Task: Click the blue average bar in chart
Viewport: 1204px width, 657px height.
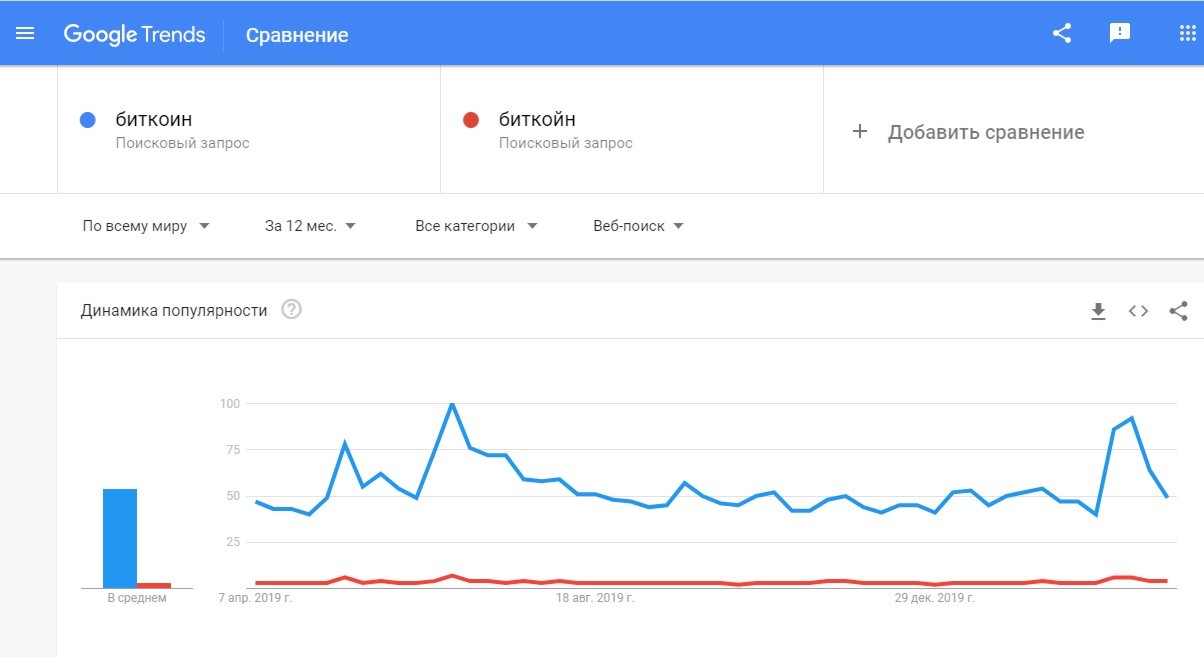Action: (x=120, y=538)
